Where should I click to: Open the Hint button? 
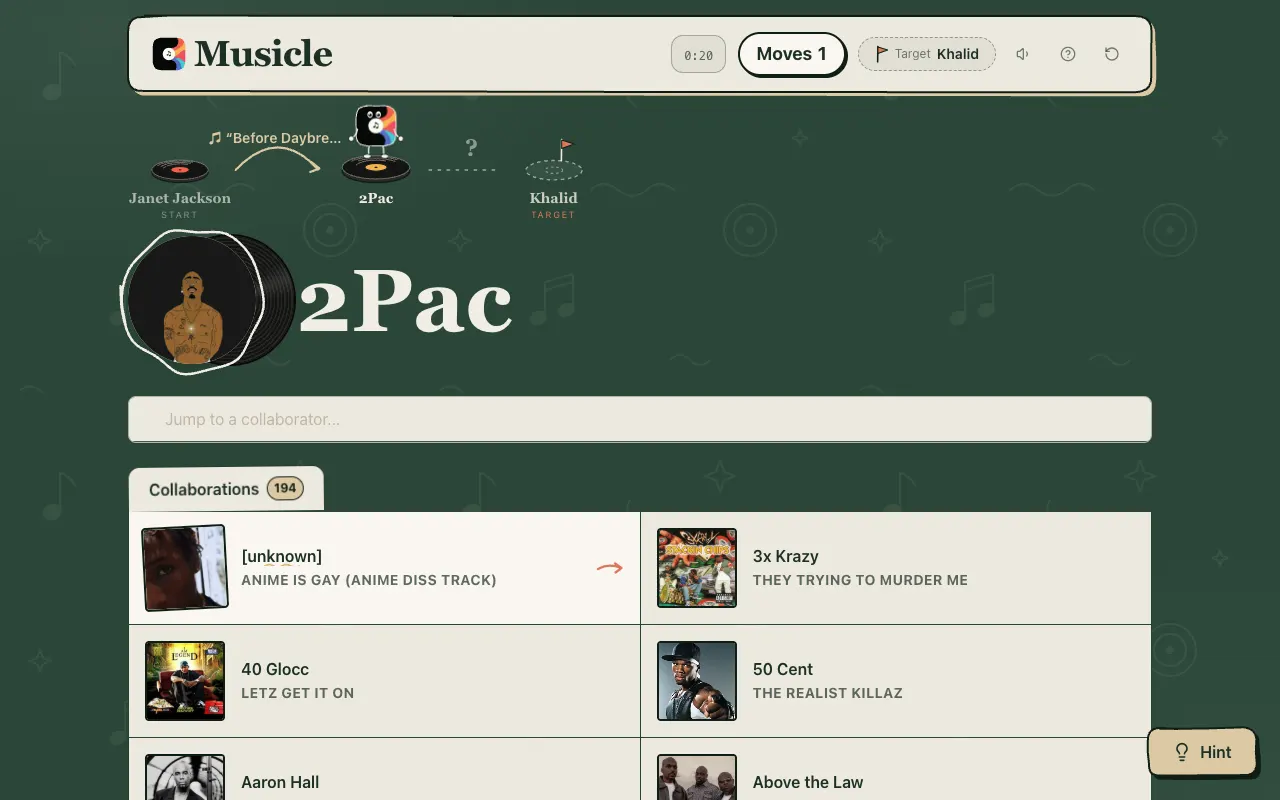tap(1202, 752)
